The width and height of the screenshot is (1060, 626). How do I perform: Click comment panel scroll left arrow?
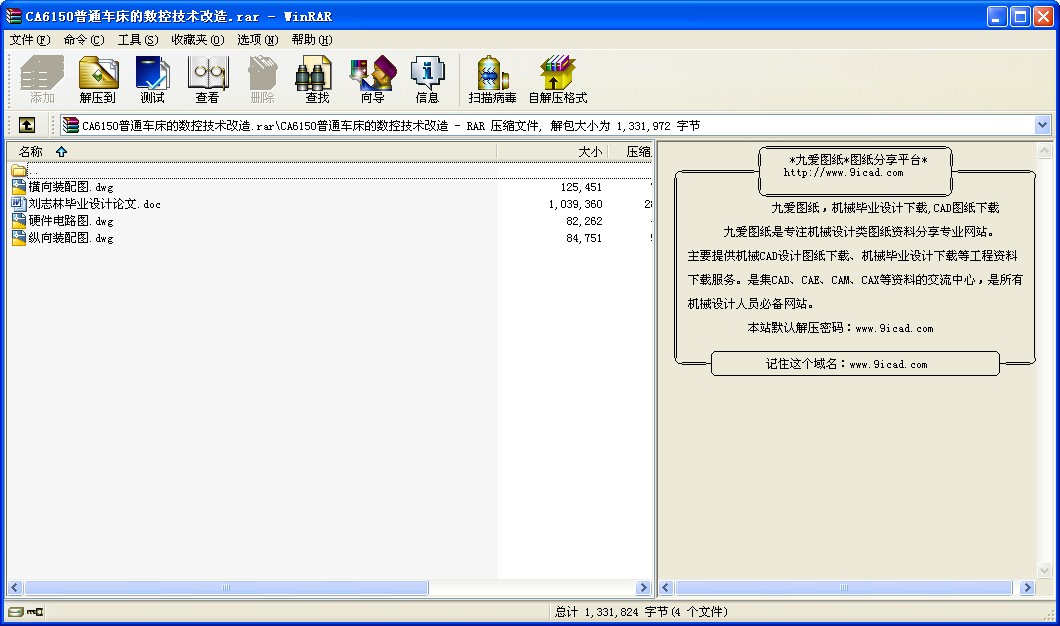(666, 587)
